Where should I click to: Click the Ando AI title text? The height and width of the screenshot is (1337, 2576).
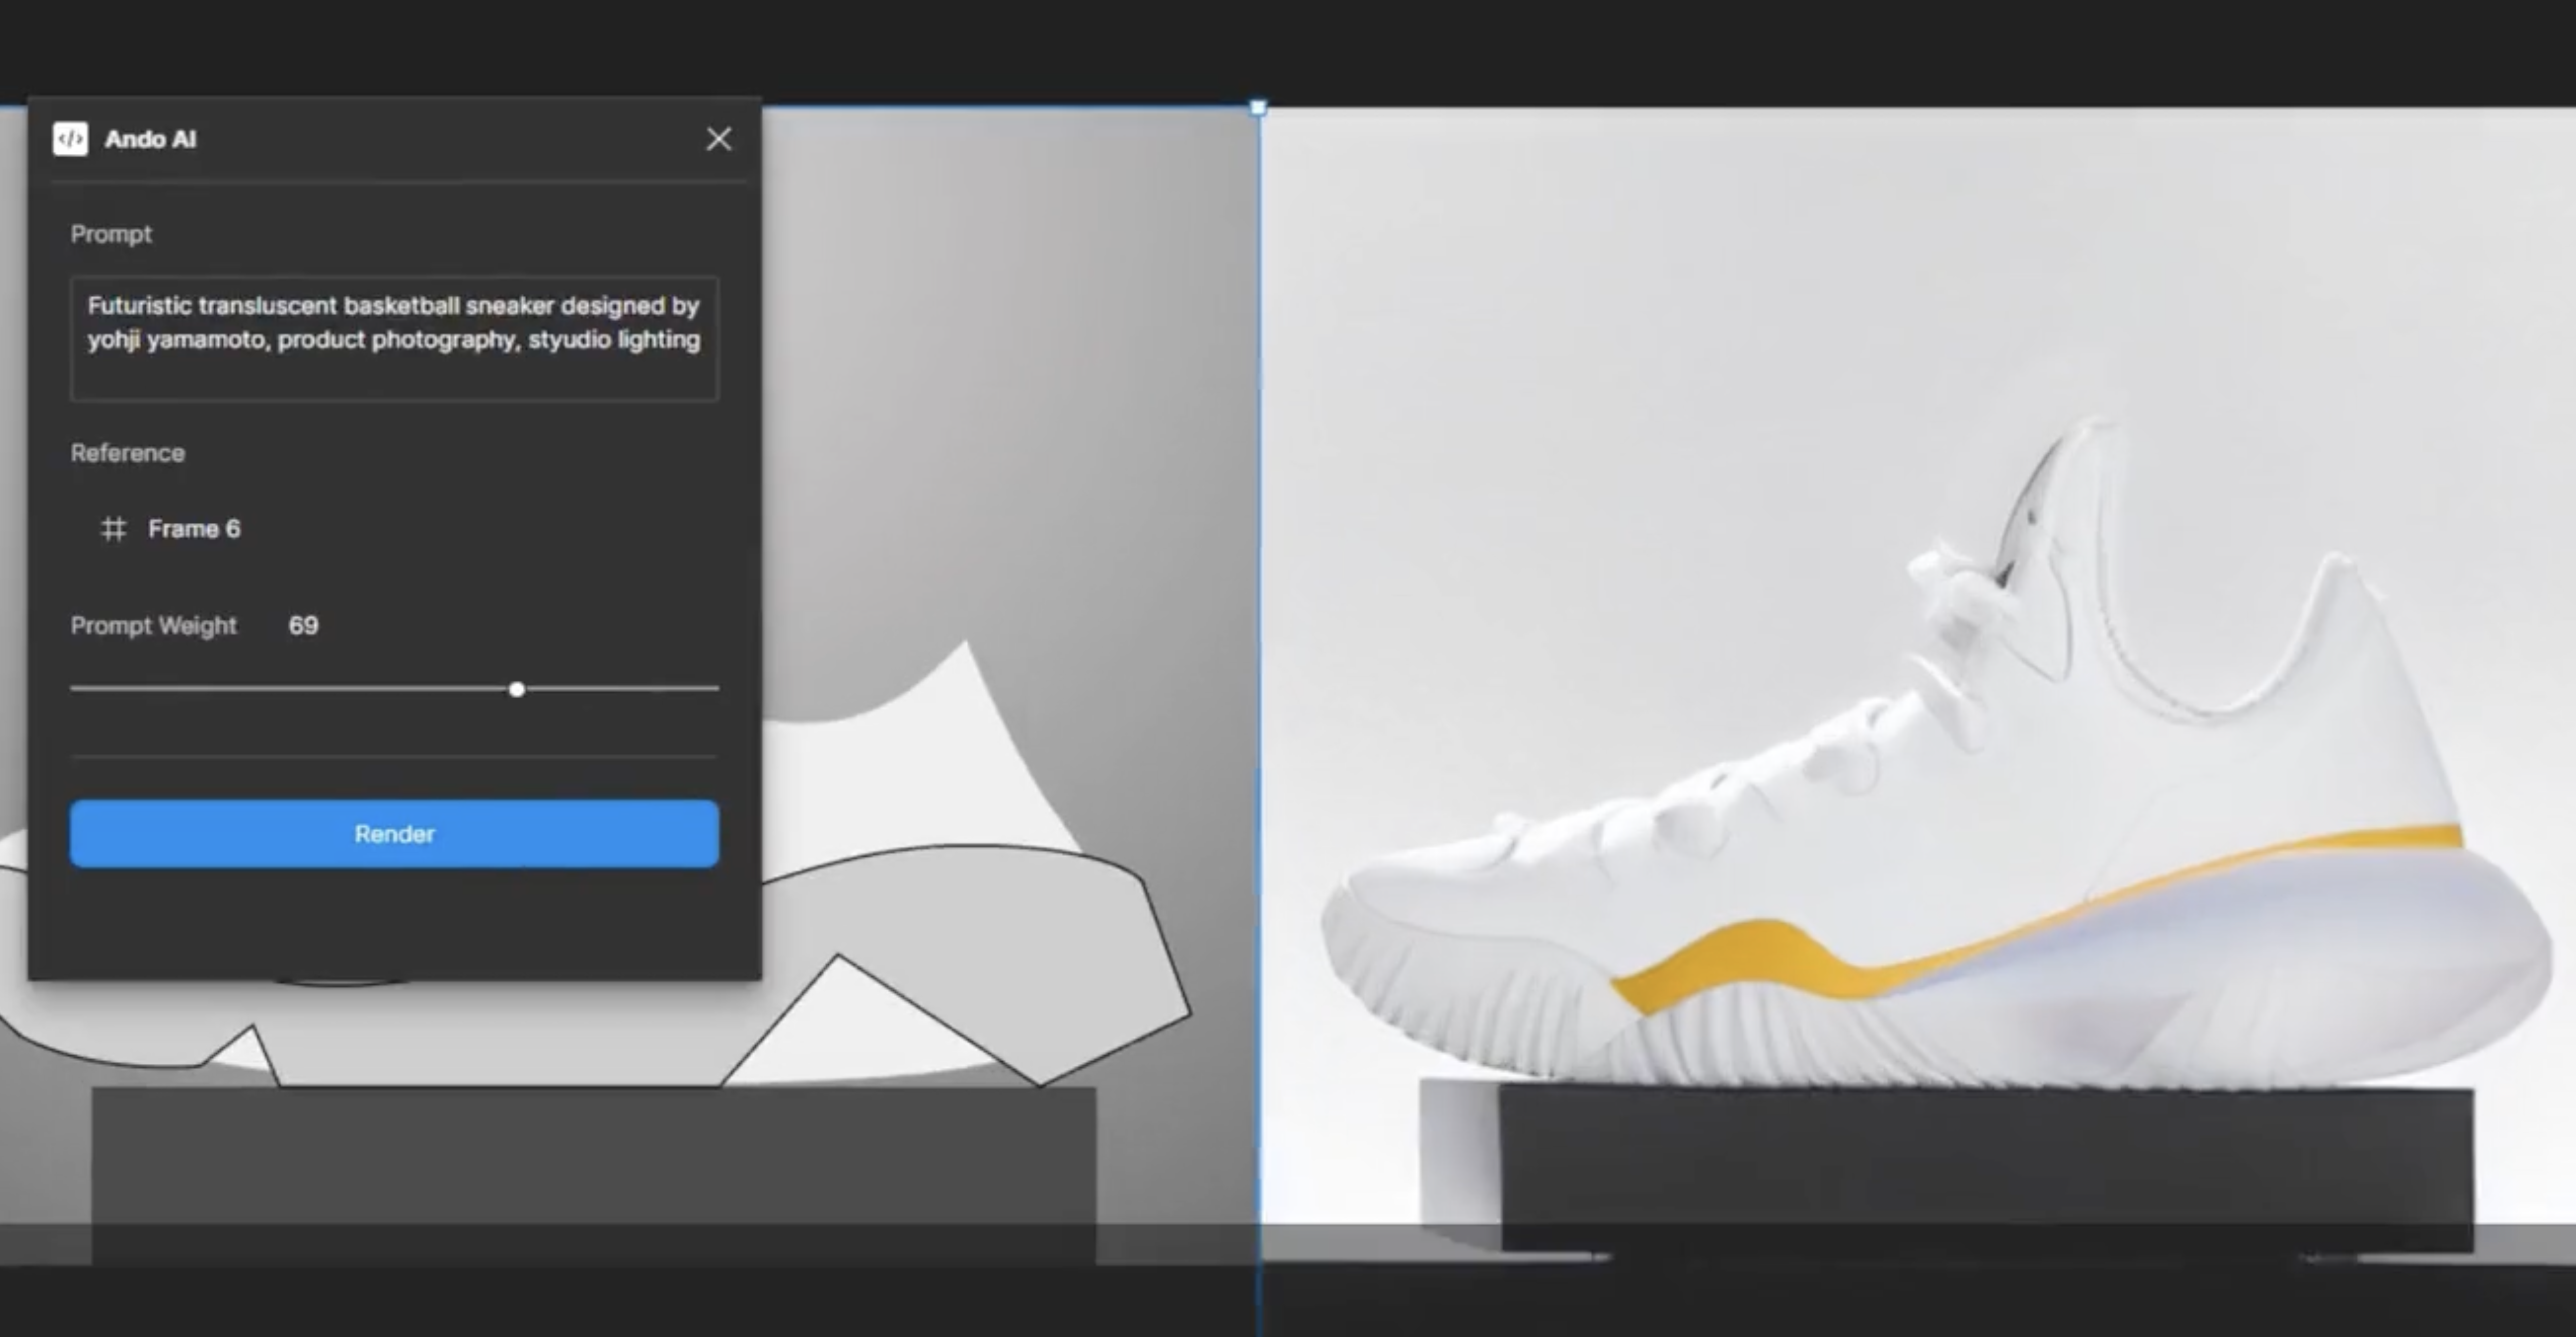(150, 139)
